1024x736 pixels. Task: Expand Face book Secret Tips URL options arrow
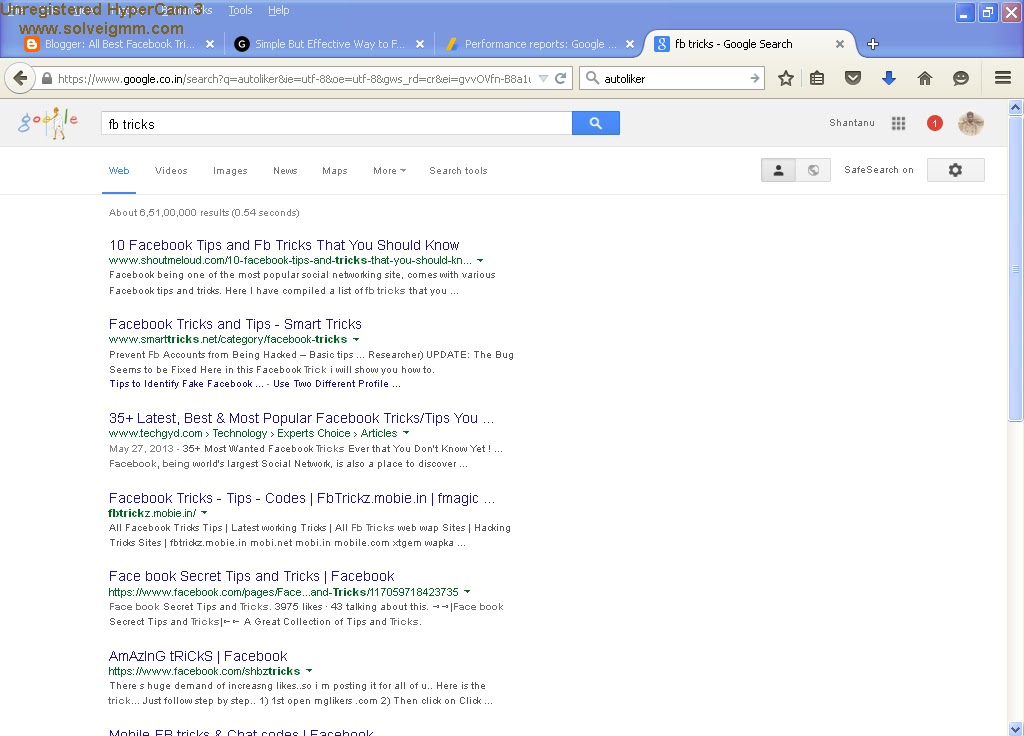pyautogui.click(x=467, y=592)
